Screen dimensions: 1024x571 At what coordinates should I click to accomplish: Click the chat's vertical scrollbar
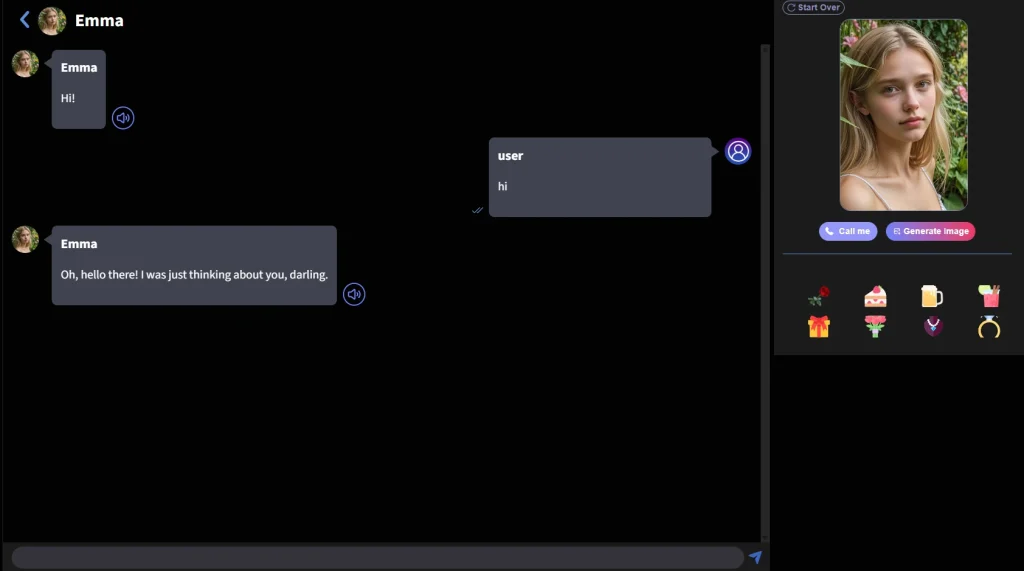765,290
